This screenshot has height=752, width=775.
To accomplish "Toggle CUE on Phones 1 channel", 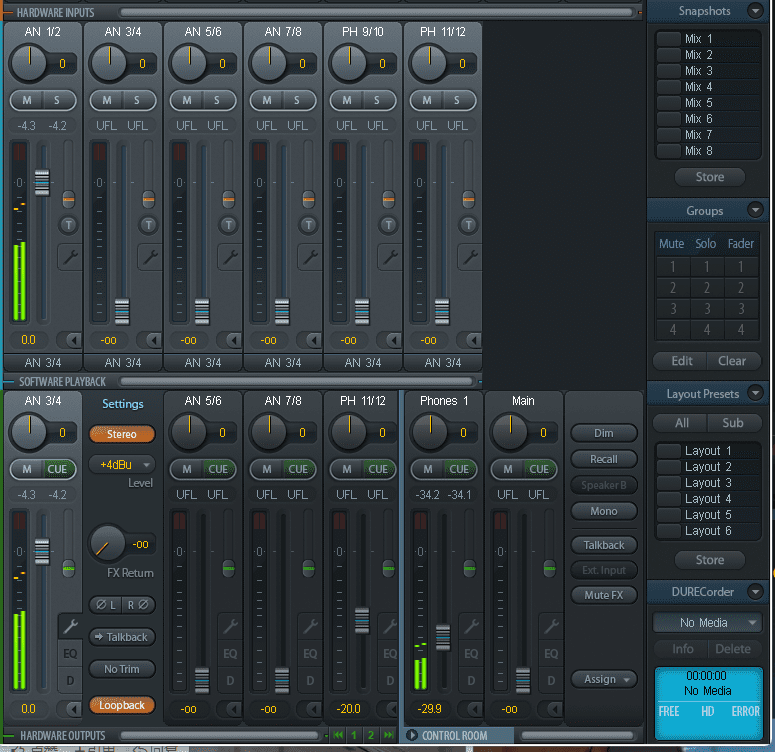I will coord(459,469).
